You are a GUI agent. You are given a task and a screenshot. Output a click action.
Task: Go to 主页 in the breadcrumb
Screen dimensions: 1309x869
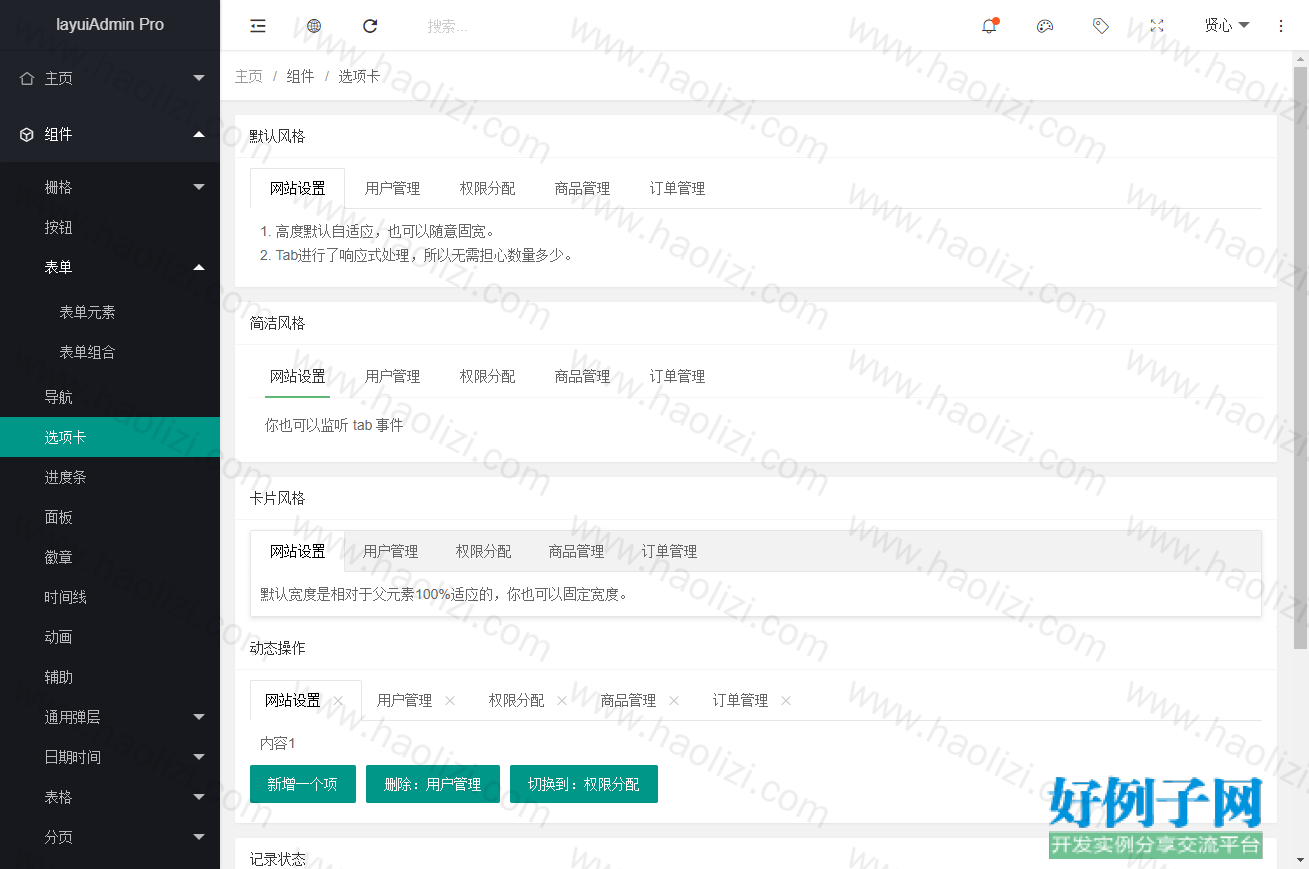point(249,76)
